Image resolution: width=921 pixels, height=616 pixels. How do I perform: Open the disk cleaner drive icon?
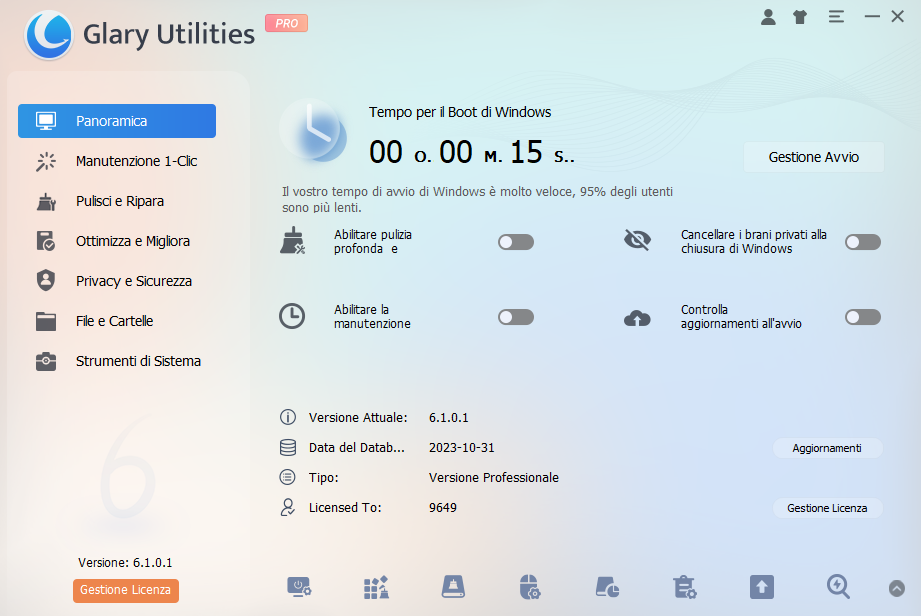[x=453, y=587]
